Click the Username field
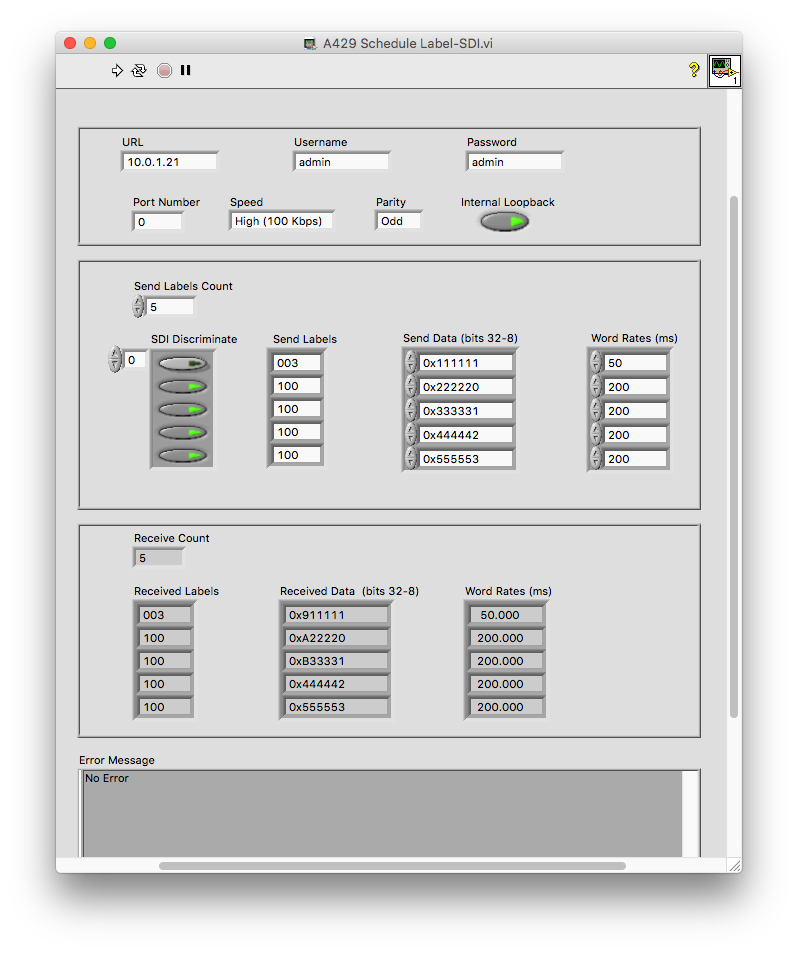This screenshot has height=953, width=798. pos(342,162)
